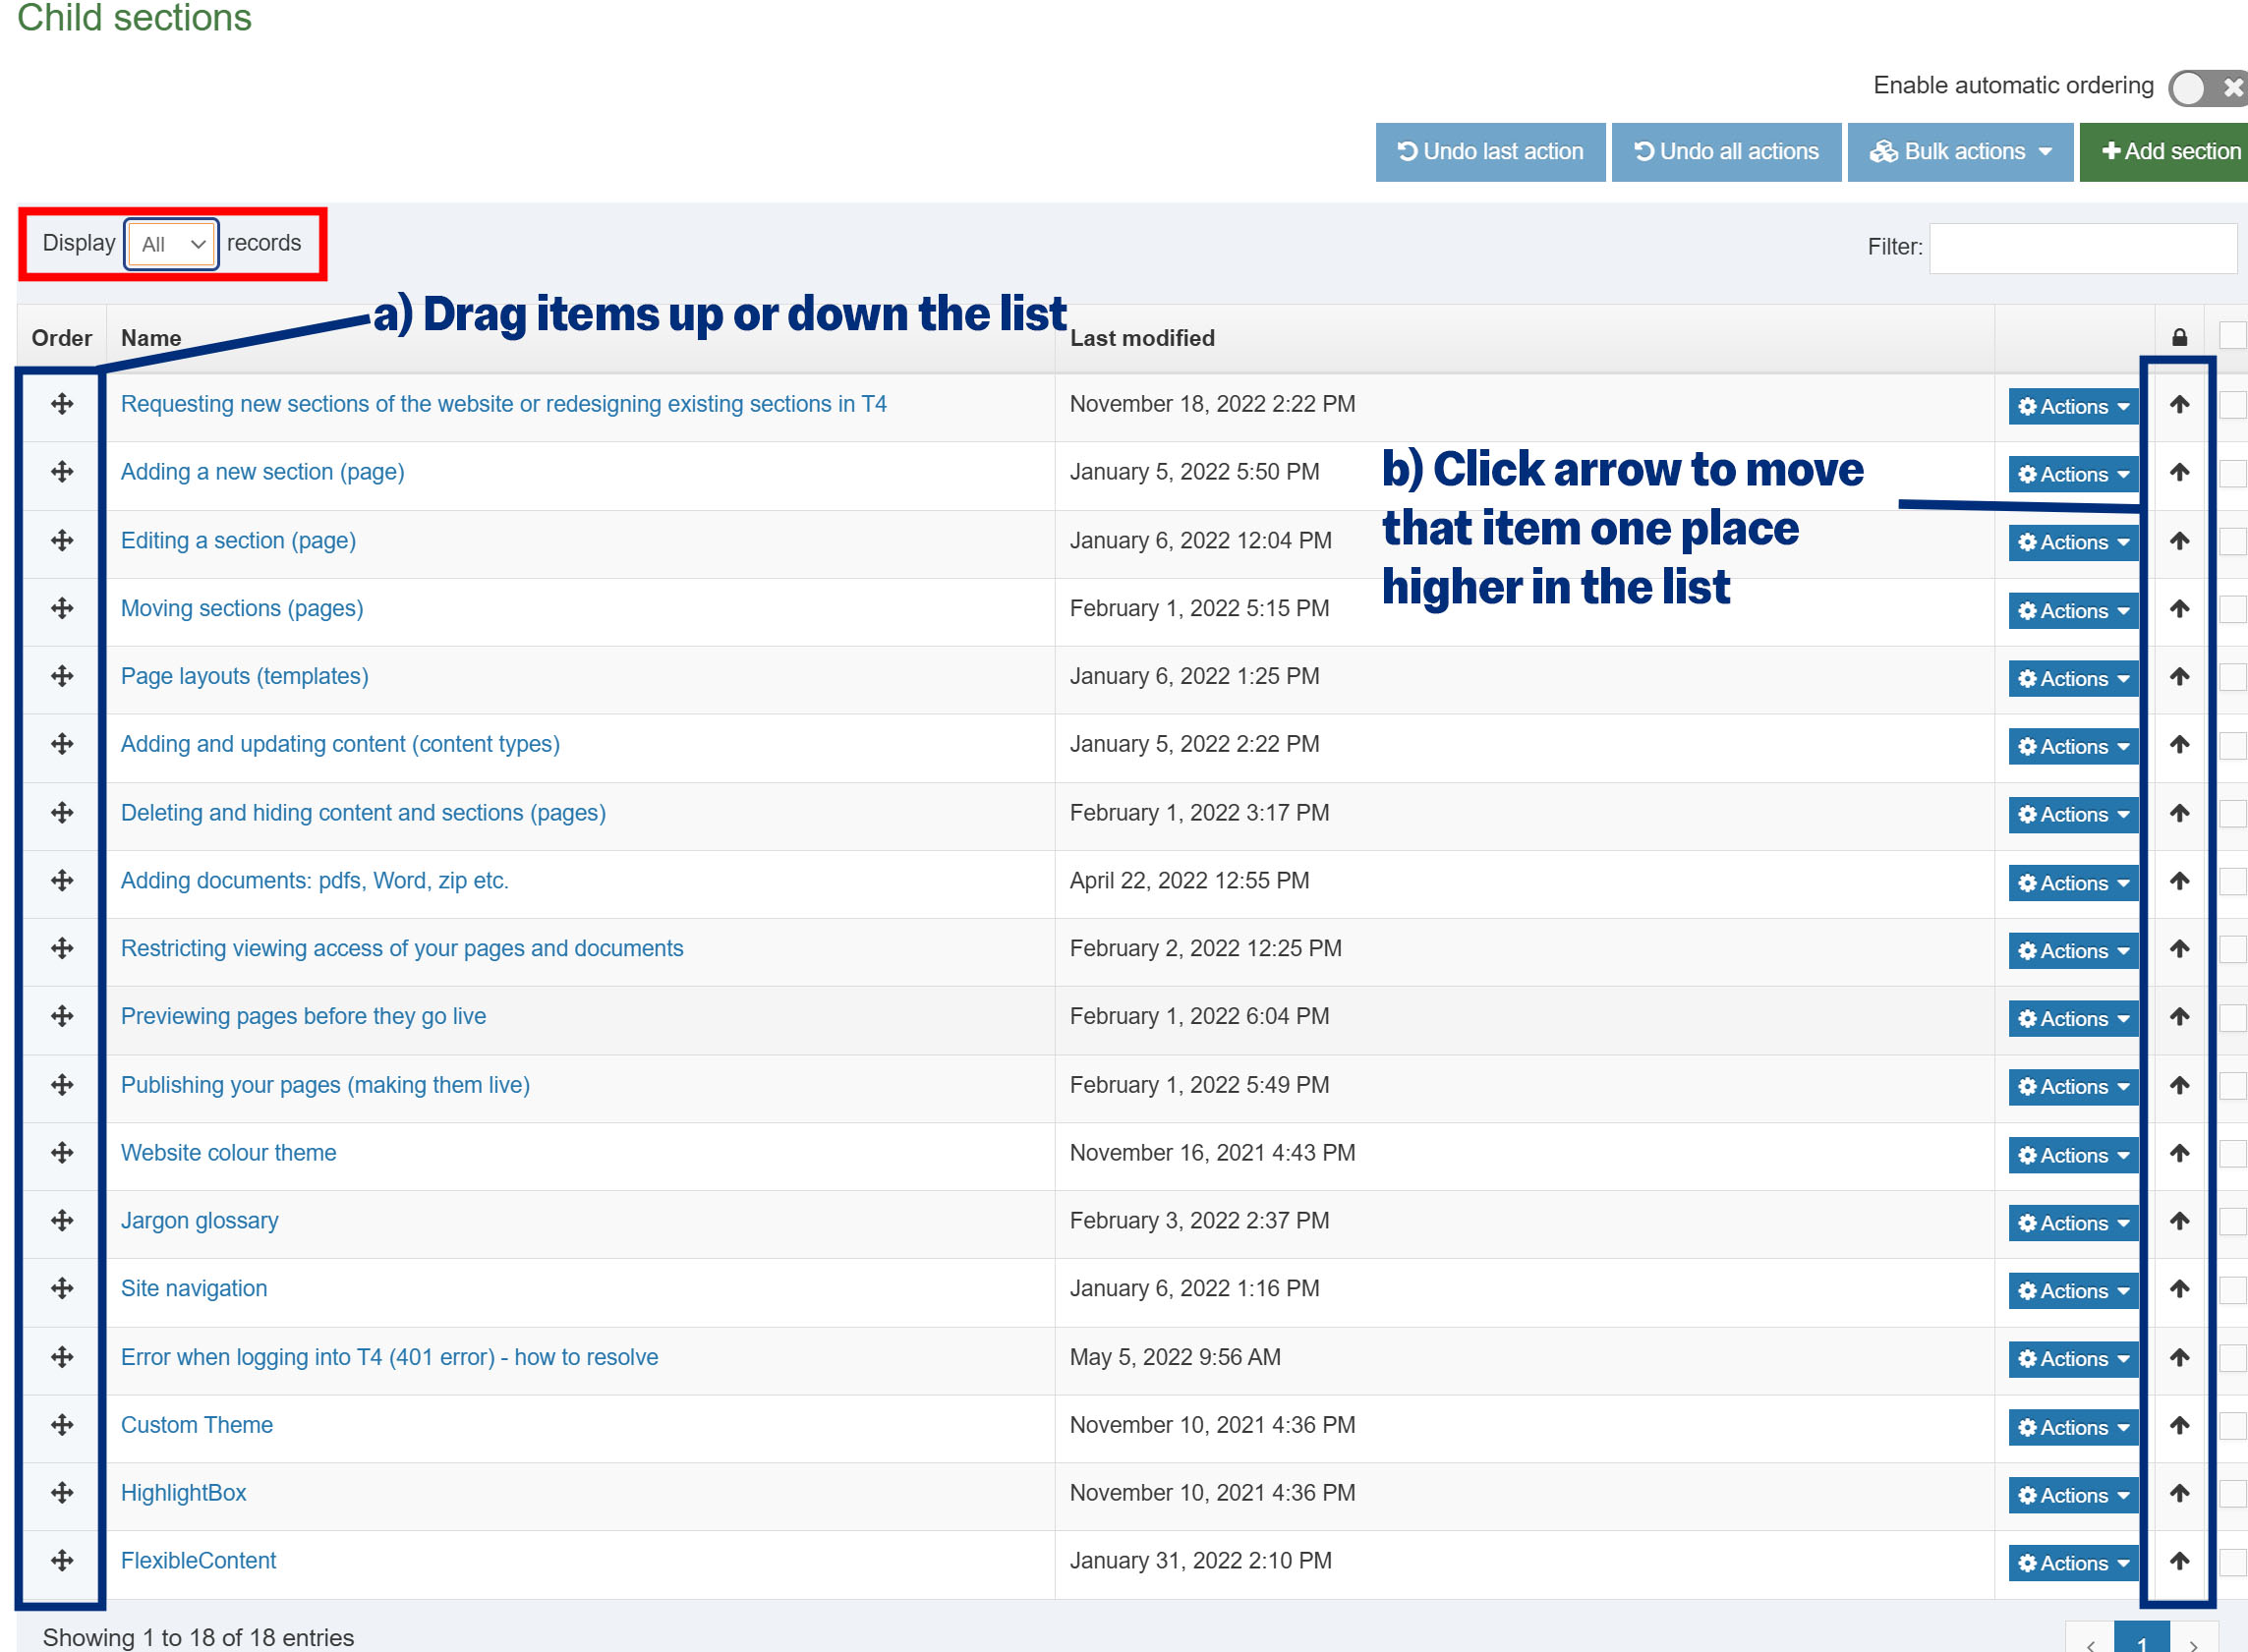Tick the select-all checkbox in table header
Screen dimensions: 2248x1652
(x=2232, y=336)
